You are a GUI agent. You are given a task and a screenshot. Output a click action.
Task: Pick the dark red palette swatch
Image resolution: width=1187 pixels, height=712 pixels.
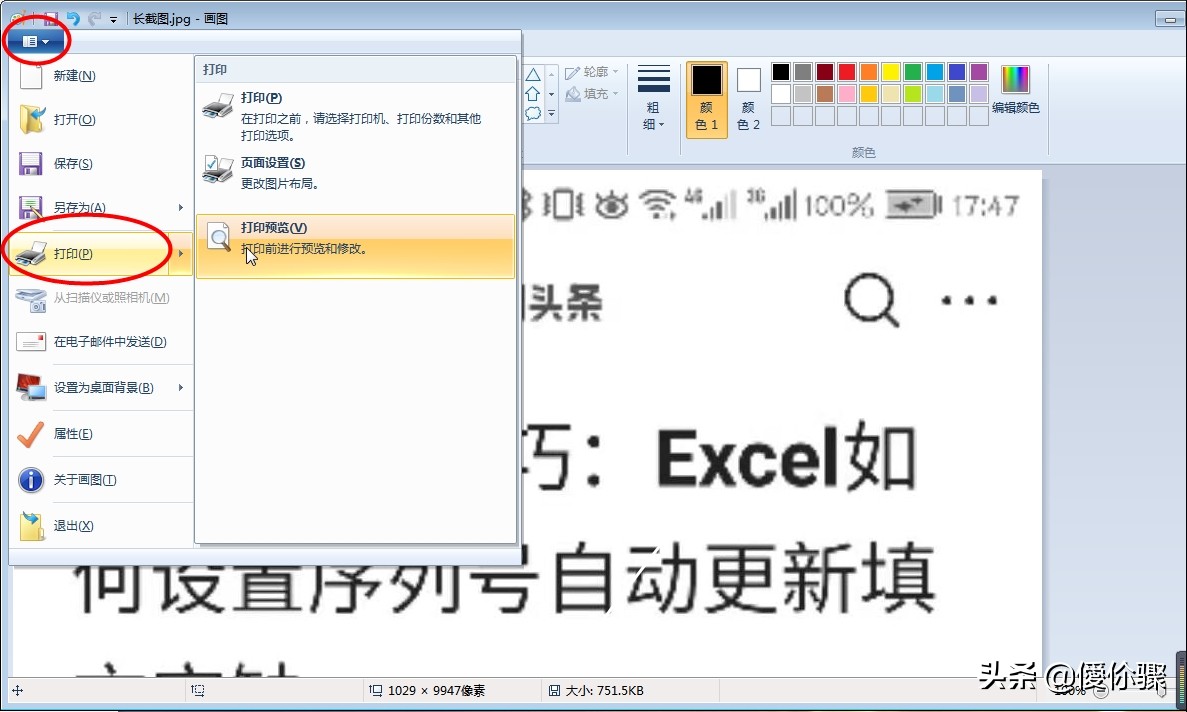[825, 72]
